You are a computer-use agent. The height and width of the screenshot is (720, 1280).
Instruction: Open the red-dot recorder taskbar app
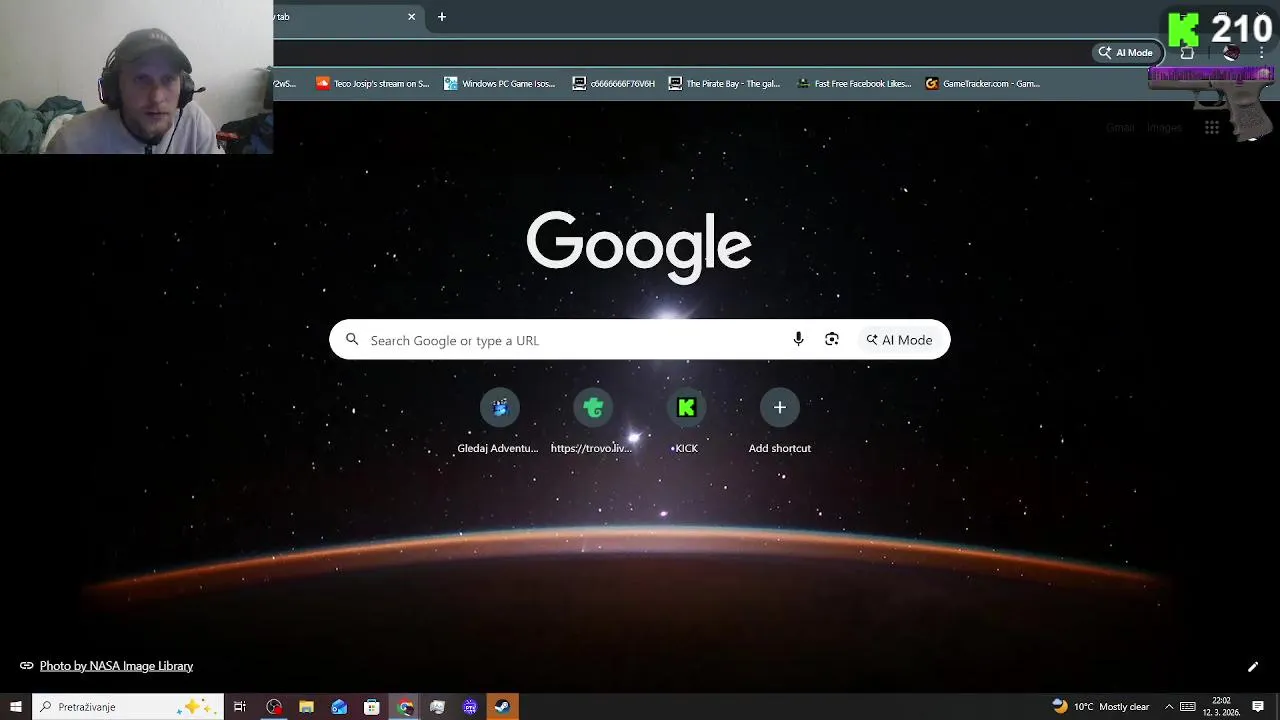click(274, 707)
